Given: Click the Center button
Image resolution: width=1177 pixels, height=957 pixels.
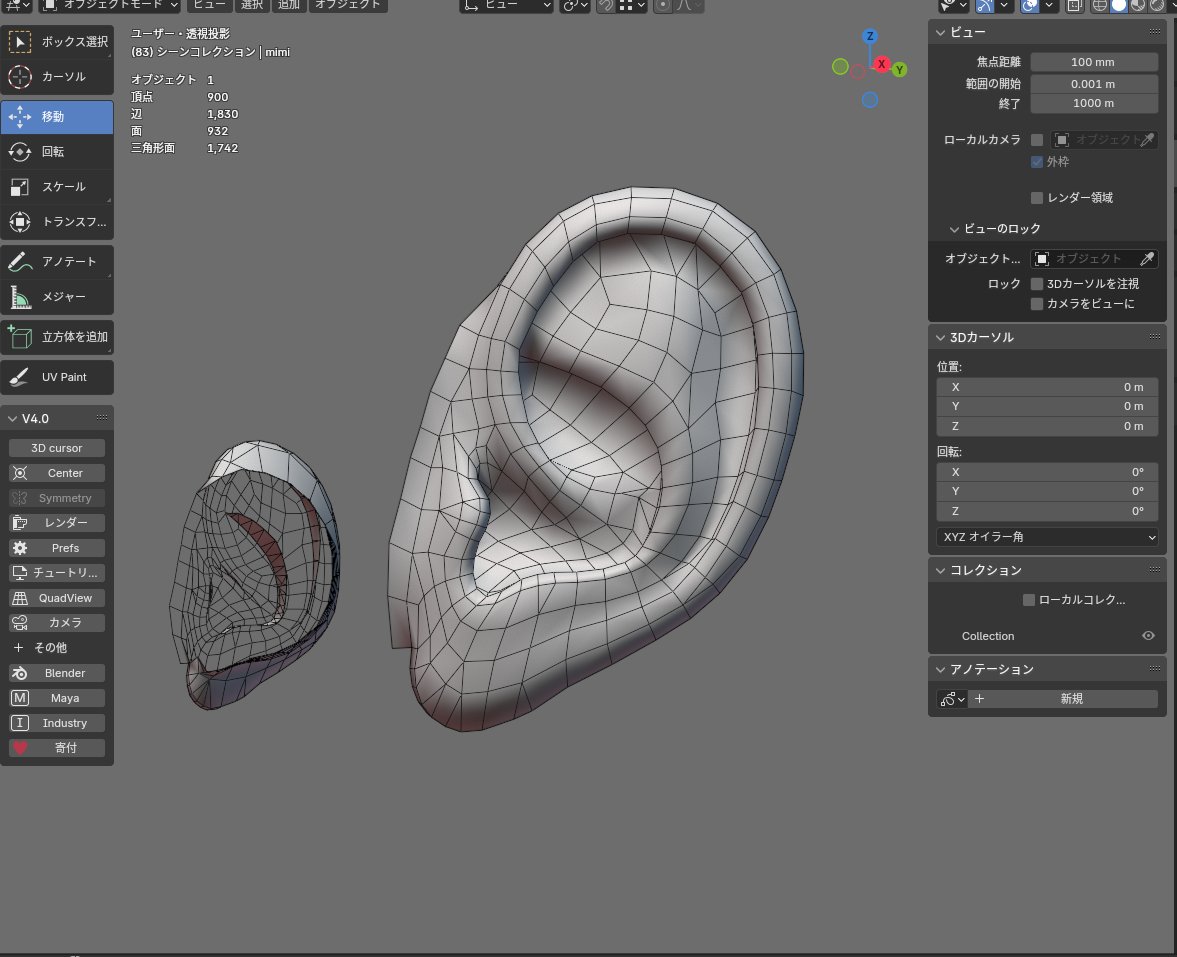Looking at the screenshot, I should [57, 474].
